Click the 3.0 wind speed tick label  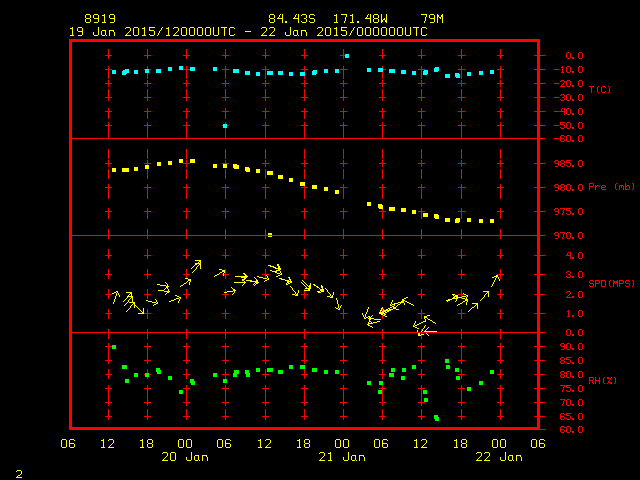(574, 275)
